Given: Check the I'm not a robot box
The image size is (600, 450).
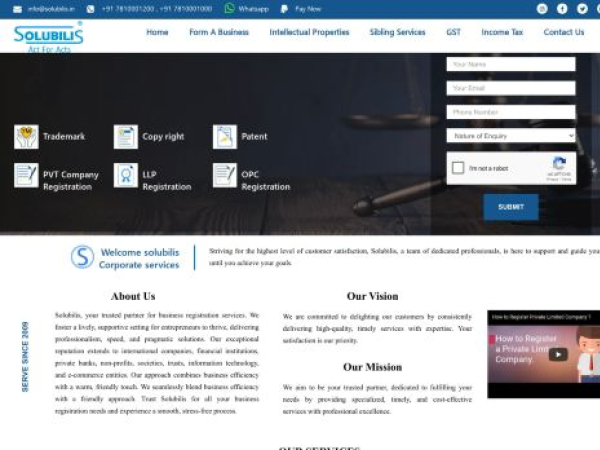Looking at the screenshot, I should coord(458,168).
